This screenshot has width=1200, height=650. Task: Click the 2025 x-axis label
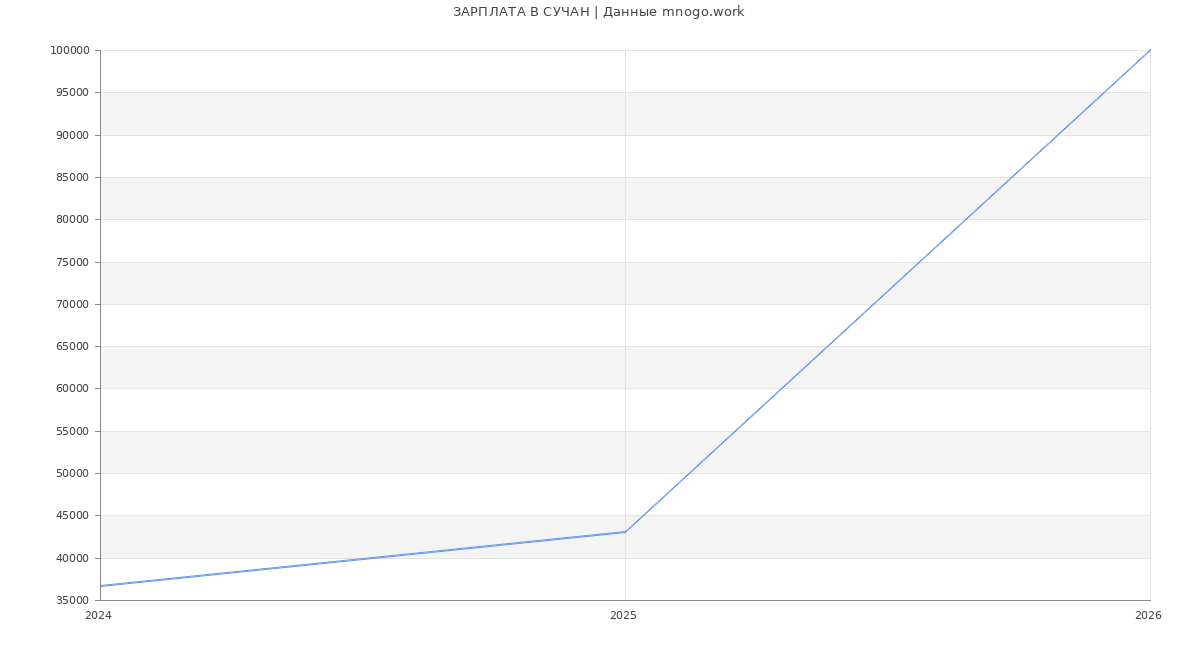coord(623,615)
